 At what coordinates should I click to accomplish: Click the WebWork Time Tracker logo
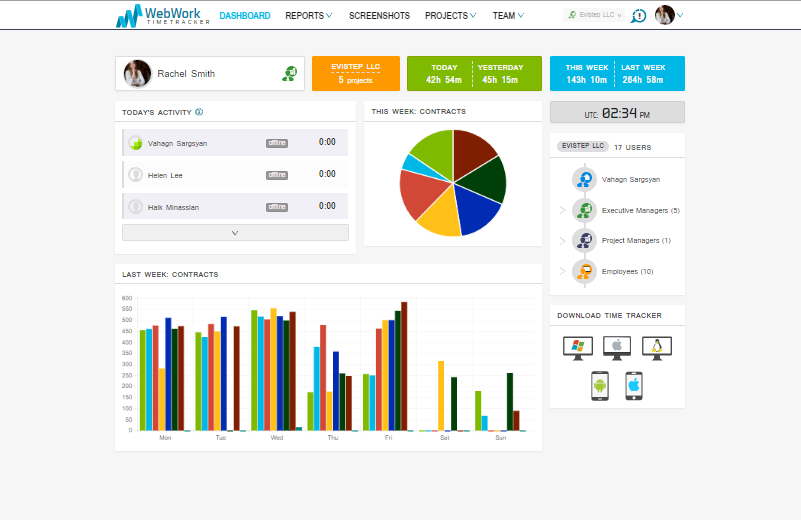[x=162, y=16]
